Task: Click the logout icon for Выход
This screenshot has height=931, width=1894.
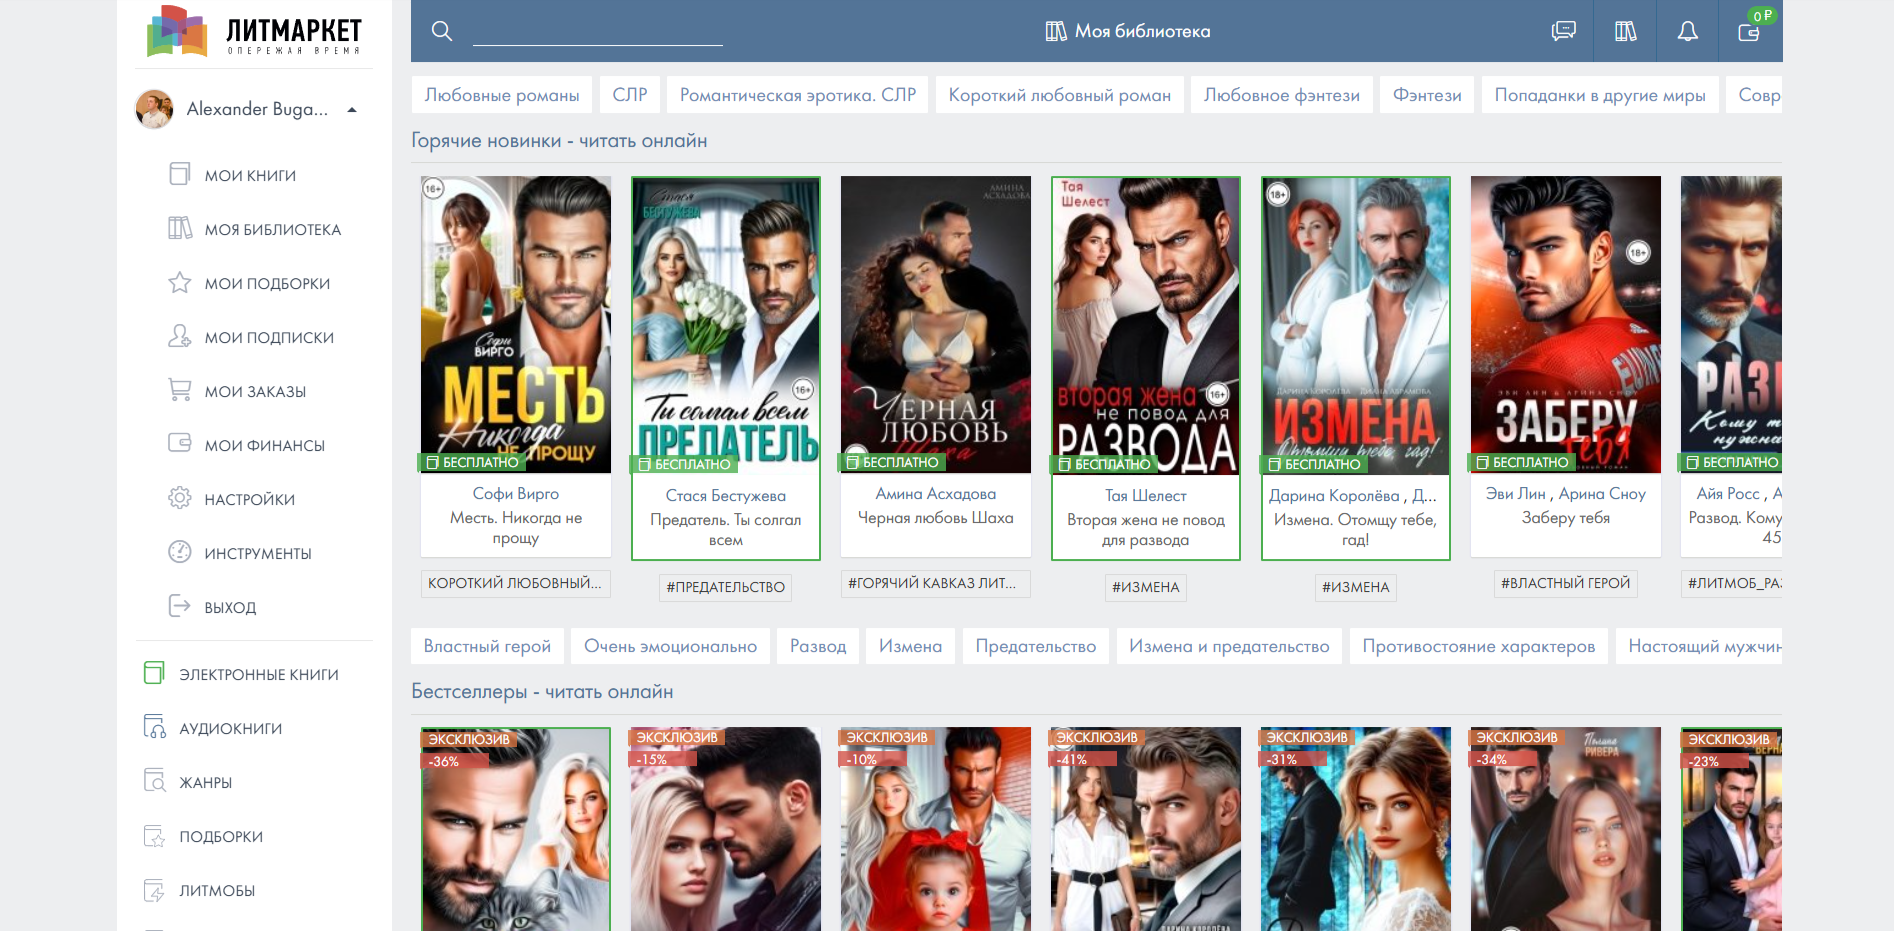Action: click(x=180, y=606)
